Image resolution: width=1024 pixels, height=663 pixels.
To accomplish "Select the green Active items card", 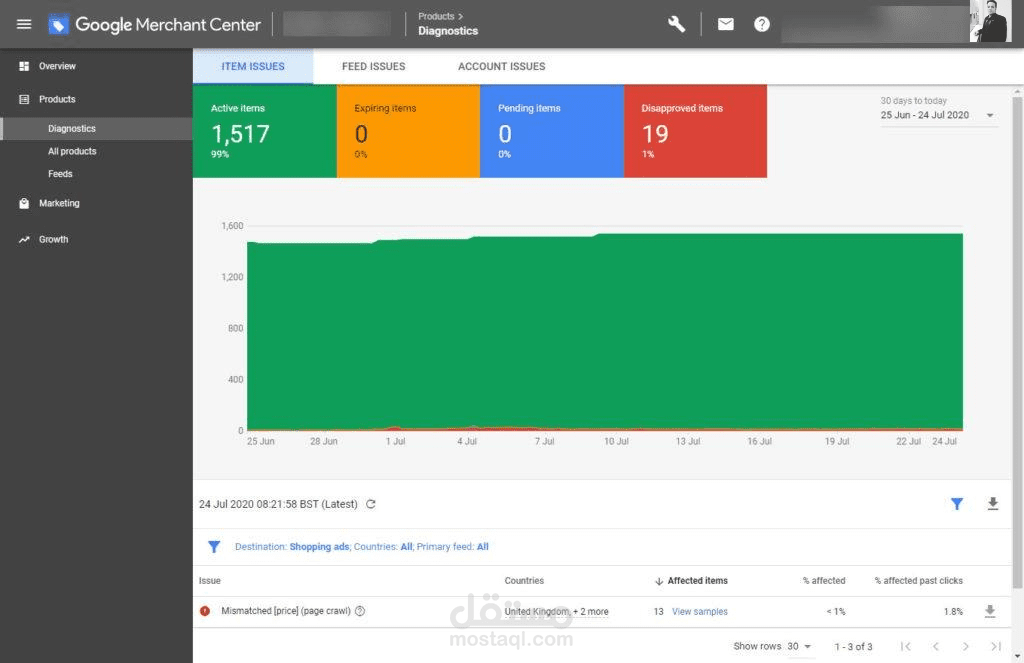I will tap(264, 131).
